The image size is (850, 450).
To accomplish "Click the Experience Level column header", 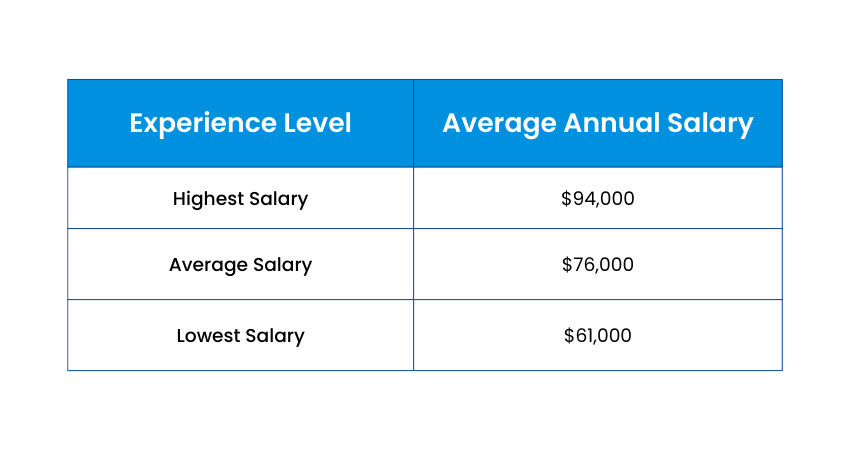I will 240,123.
